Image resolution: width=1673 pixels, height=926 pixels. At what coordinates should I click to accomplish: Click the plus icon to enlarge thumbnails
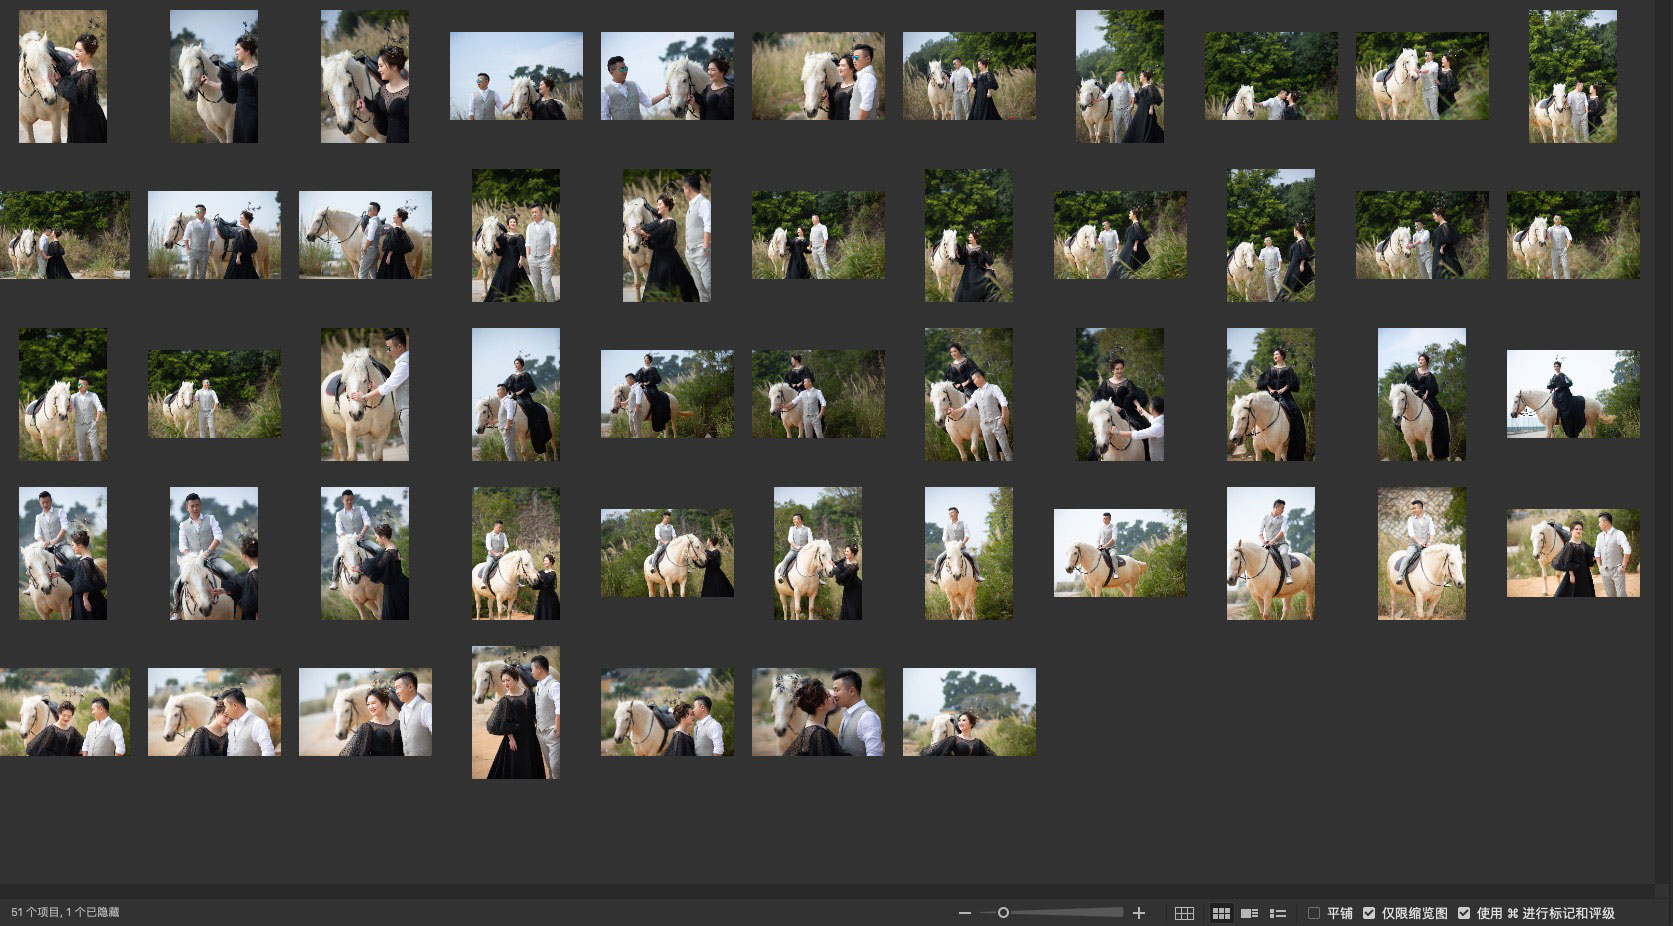point(1138,913)
